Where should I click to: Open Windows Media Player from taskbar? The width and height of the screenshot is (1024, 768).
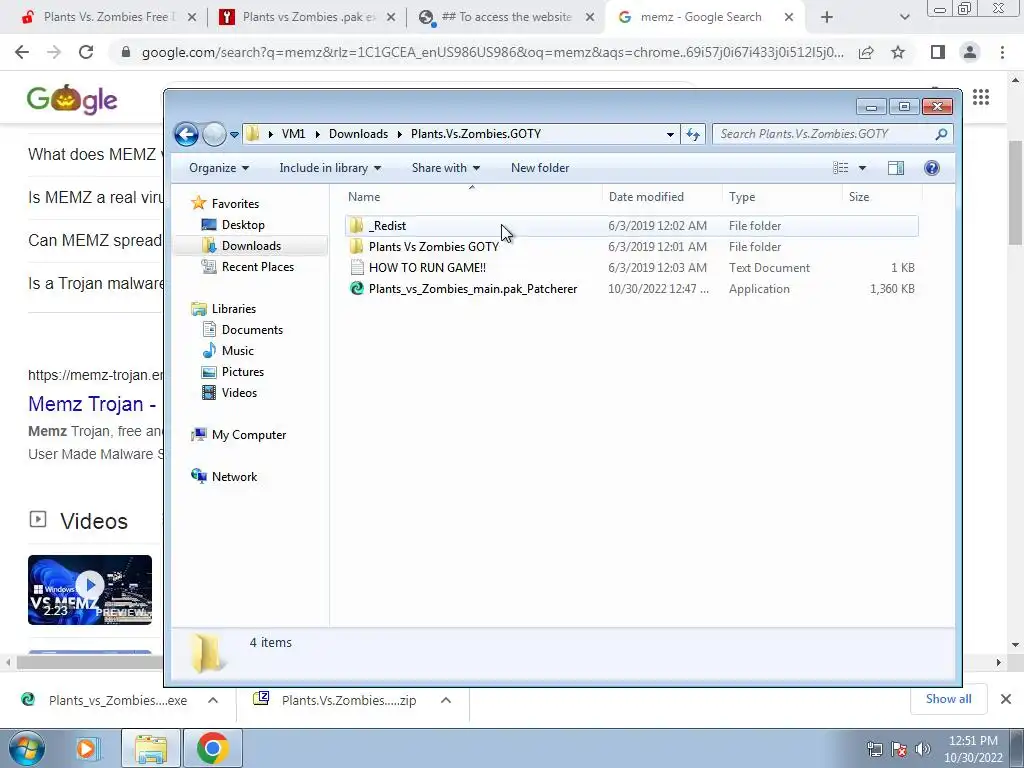point(87,748)
